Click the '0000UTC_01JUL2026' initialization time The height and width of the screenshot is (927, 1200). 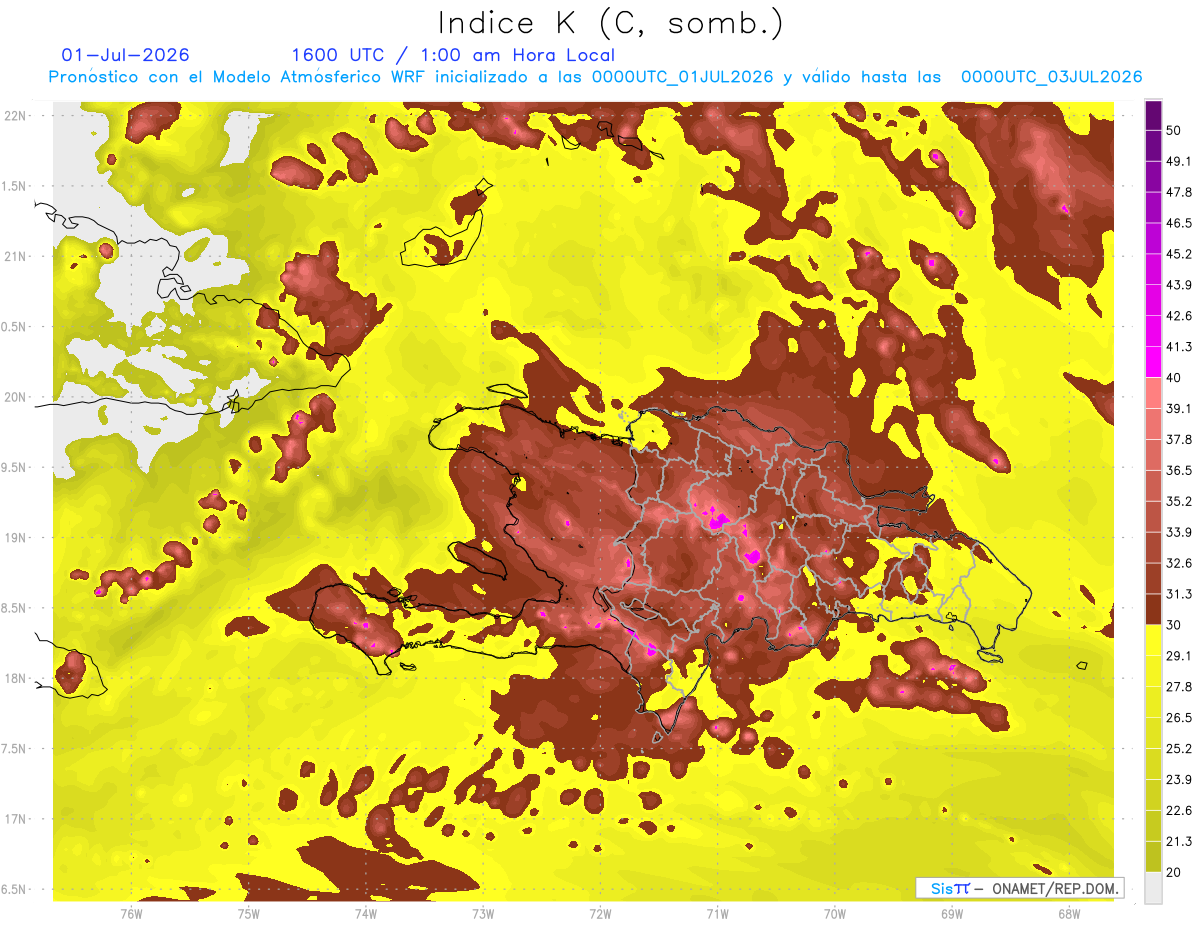click(682, 77)
